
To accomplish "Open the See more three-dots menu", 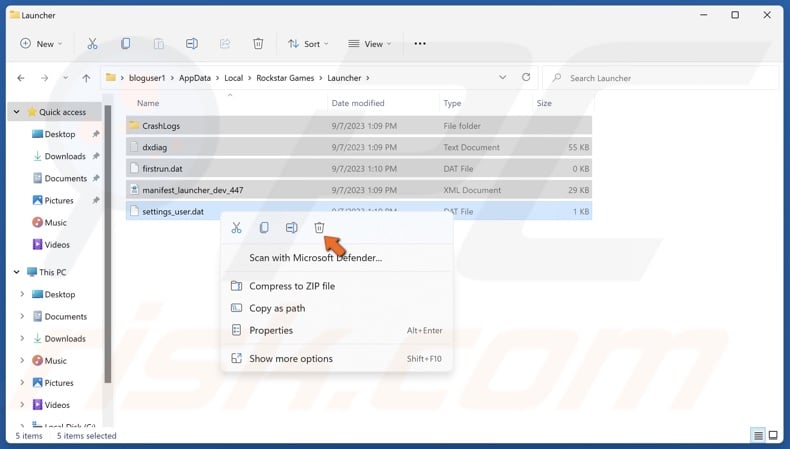I will coord(420,44).
